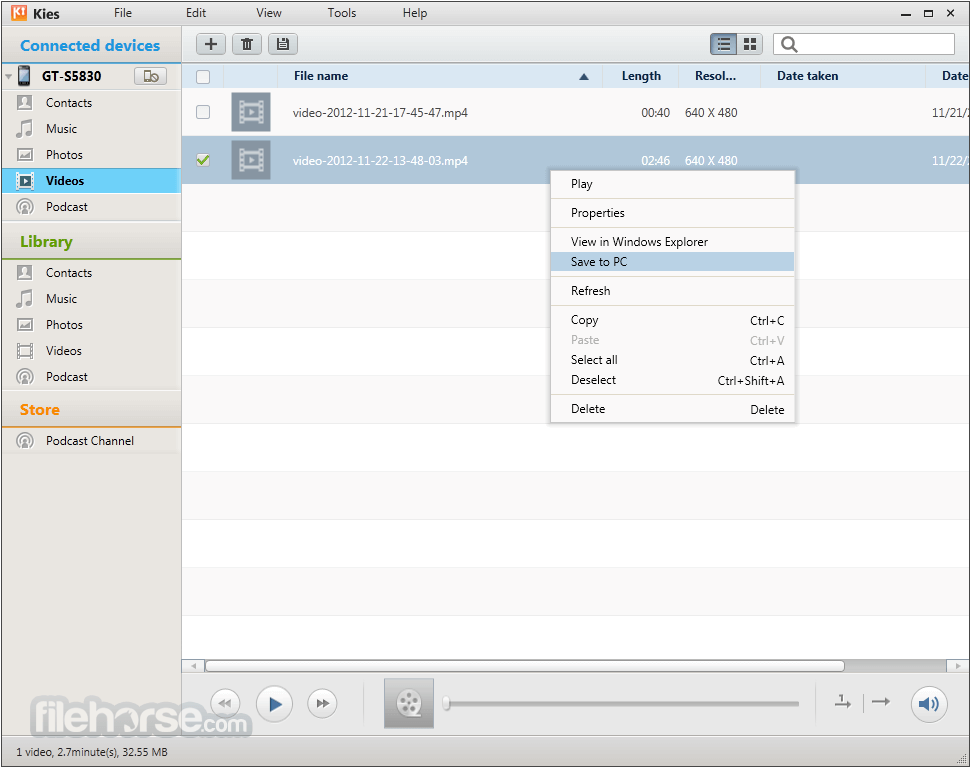Viewport: 971px width, 768px height.
Task: Switch to list view icon
Action: coord(723,44)
